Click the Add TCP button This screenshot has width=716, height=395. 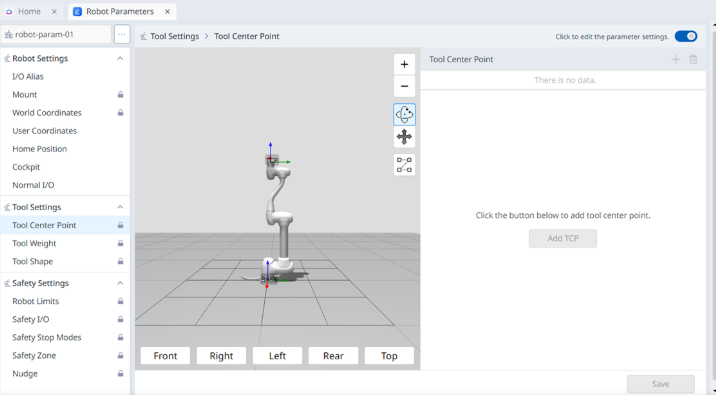563,238
